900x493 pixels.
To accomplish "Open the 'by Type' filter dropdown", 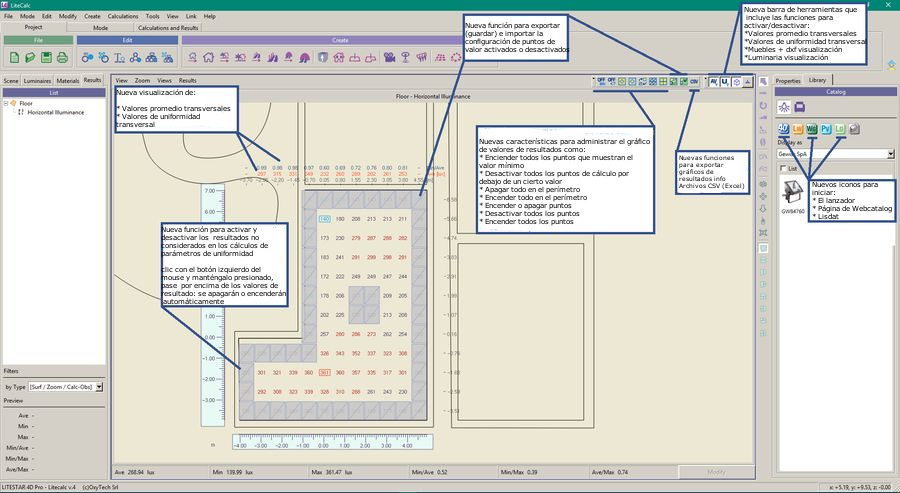I will click(x=99, y=386).
